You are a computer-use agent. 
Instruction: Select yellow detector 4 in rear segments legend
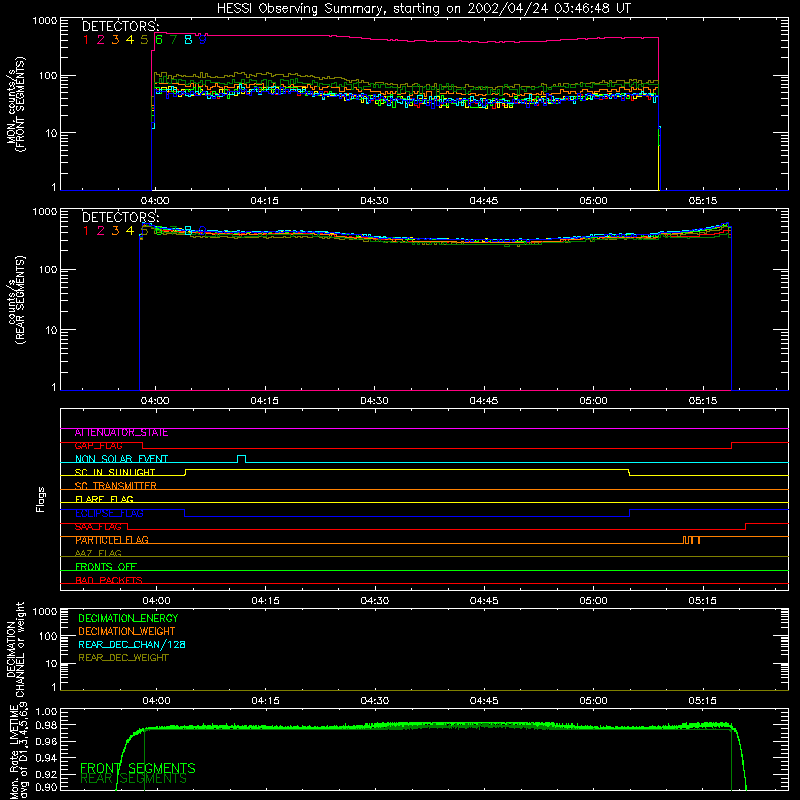point(130,231)
